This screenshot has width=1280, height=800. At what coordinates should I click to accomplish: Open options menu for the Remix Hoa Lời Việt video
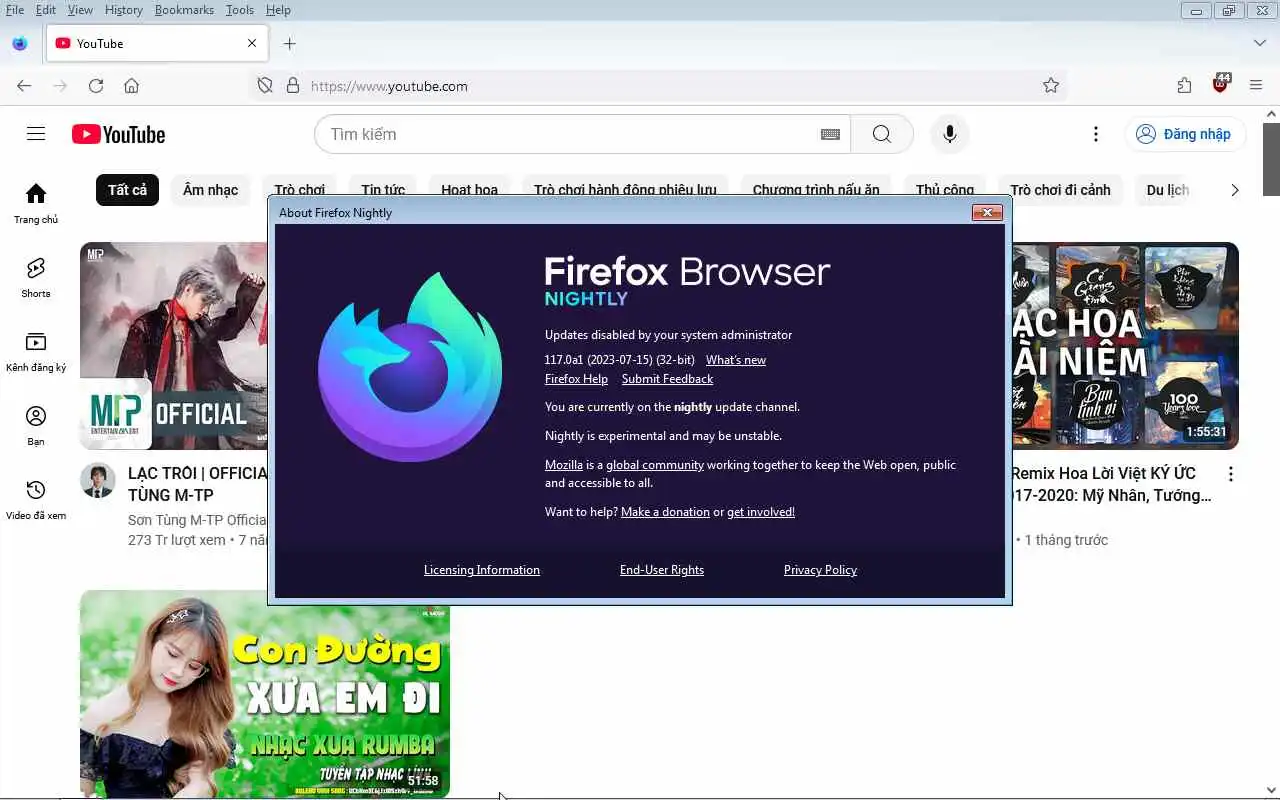(x=1231, y=474)
